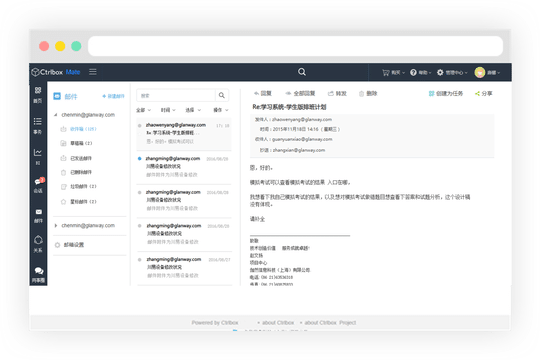Open the 首页 home icon in sidebar
This screenshot has width=540, height=360.
point(38,91)
